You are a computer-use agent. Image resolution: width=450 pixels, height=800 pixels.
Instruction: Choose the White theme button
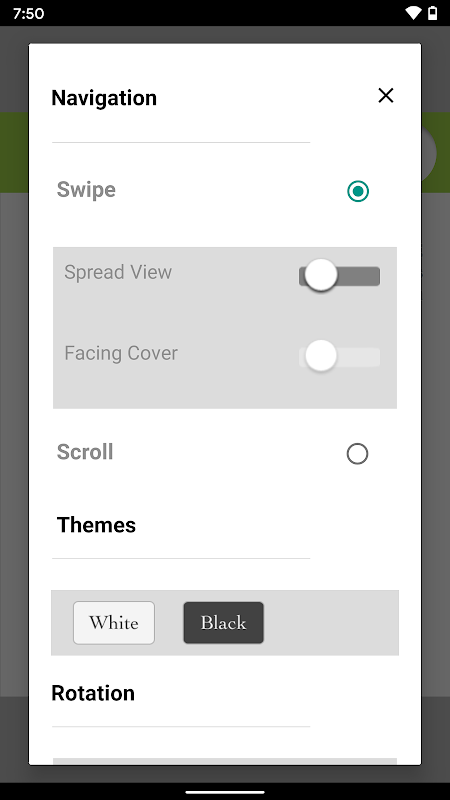pos(114,622)
